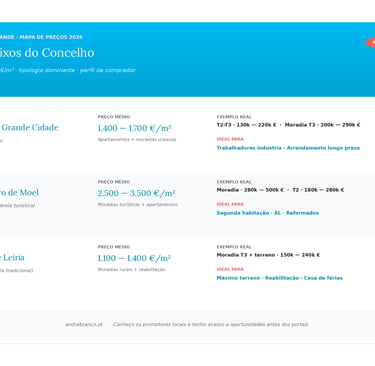The image size is (375, 366).
Task: Click 'Preço Médio' label above 1.400 — 1.700
Action: pos(114,117)
